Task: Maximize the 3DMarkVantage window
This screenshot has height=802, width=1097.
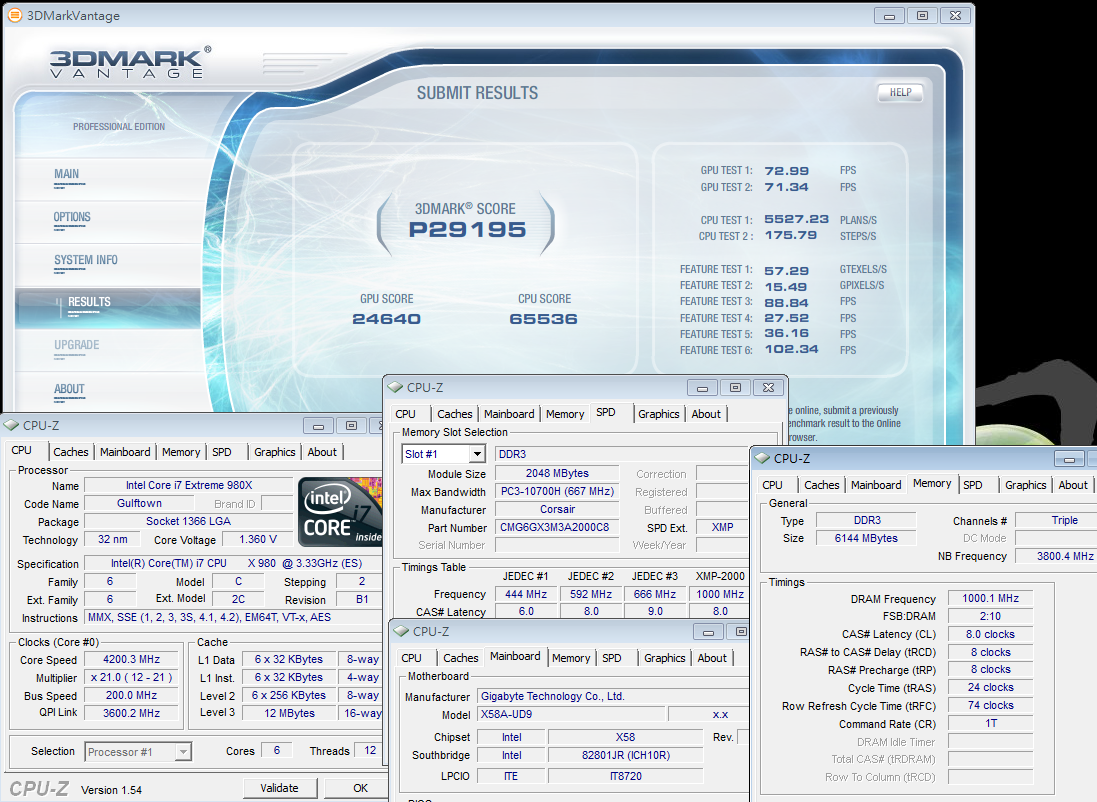Action: pos(922,15)
